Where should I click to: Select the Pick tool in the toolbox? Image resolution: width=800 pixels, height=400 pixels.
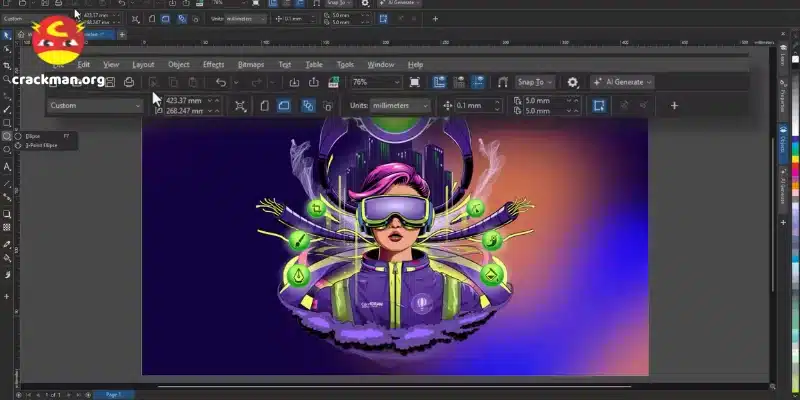(x=7, y=35)
